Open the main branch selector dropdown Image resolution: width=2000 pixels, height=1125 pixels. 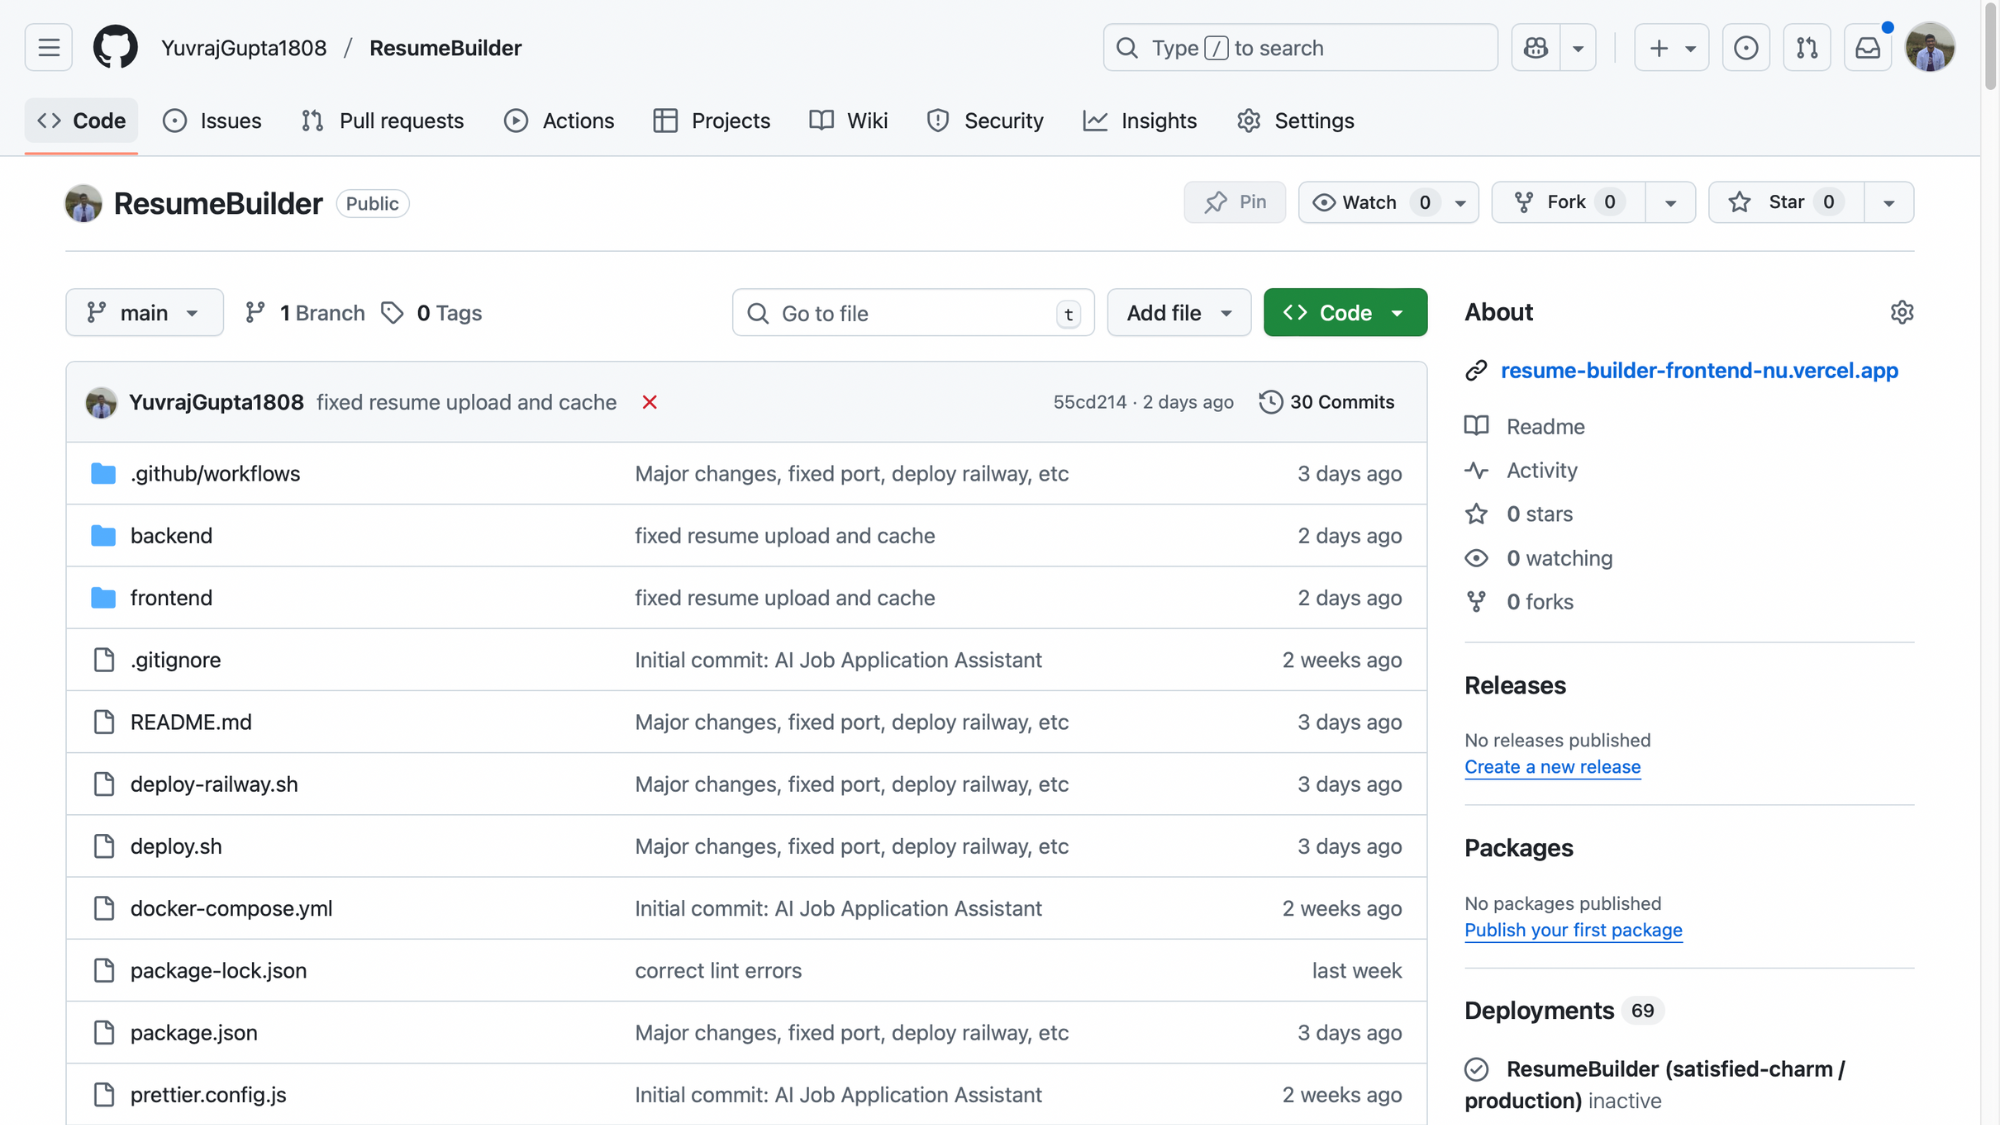pos(144,313)
